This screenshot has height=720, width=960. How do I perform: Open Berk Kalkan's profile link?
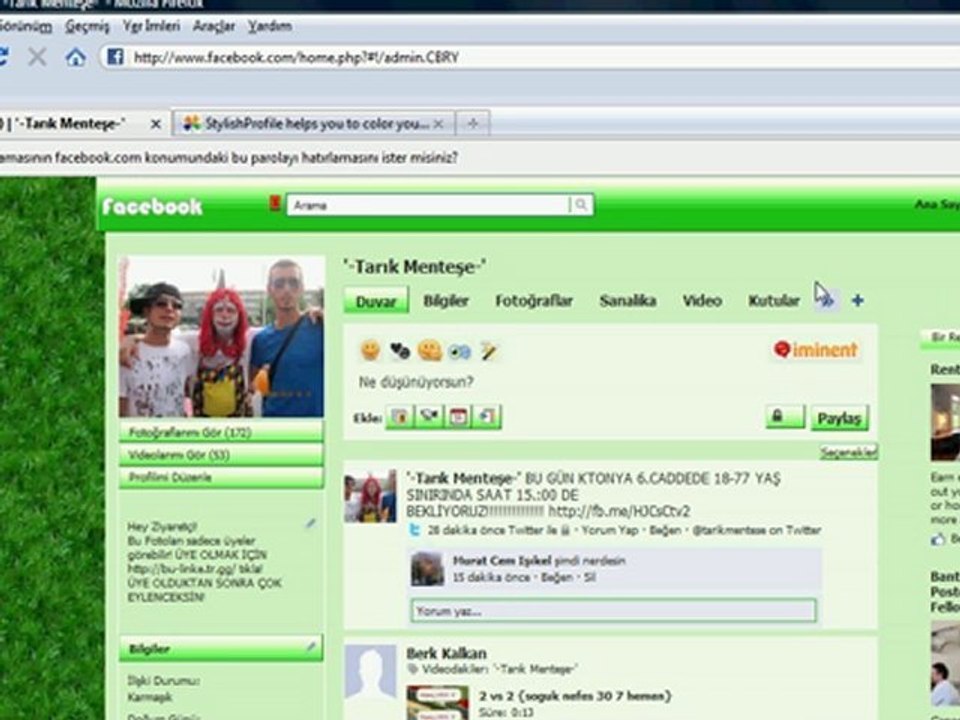446,653
